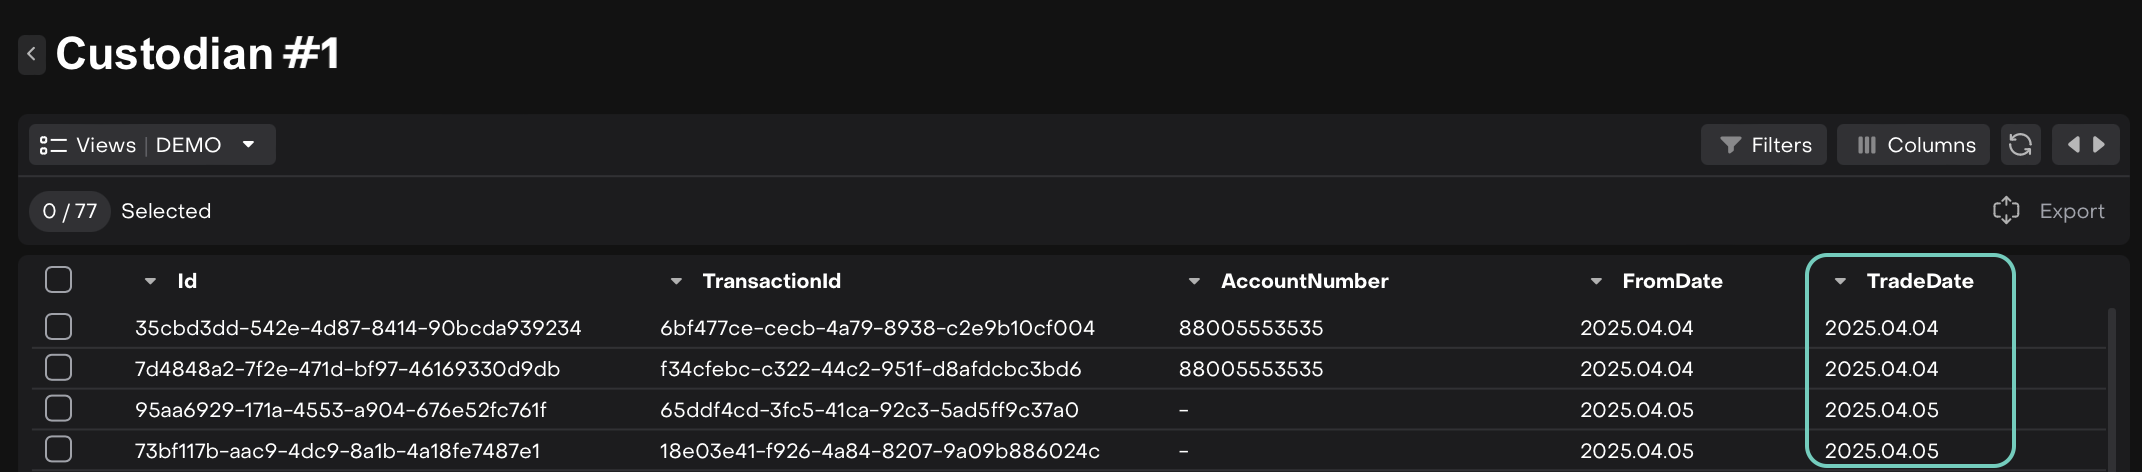Open the DEMO views dropdown
Screen dimensions: 2142x472
(x=248, y=145)
